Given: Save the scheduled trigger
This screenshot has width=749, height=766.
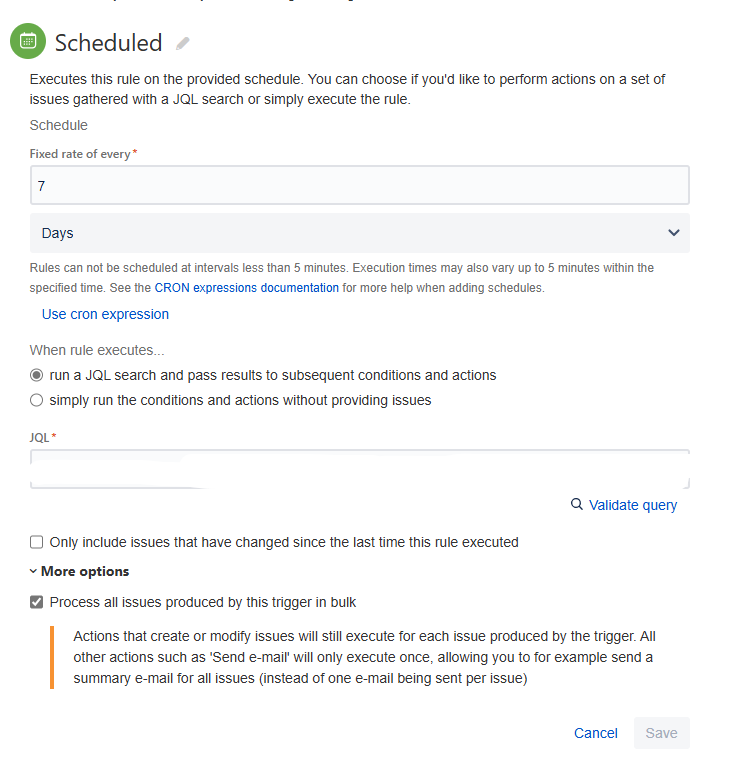Looking at the screenshot, I should click(x=662, y=733).
